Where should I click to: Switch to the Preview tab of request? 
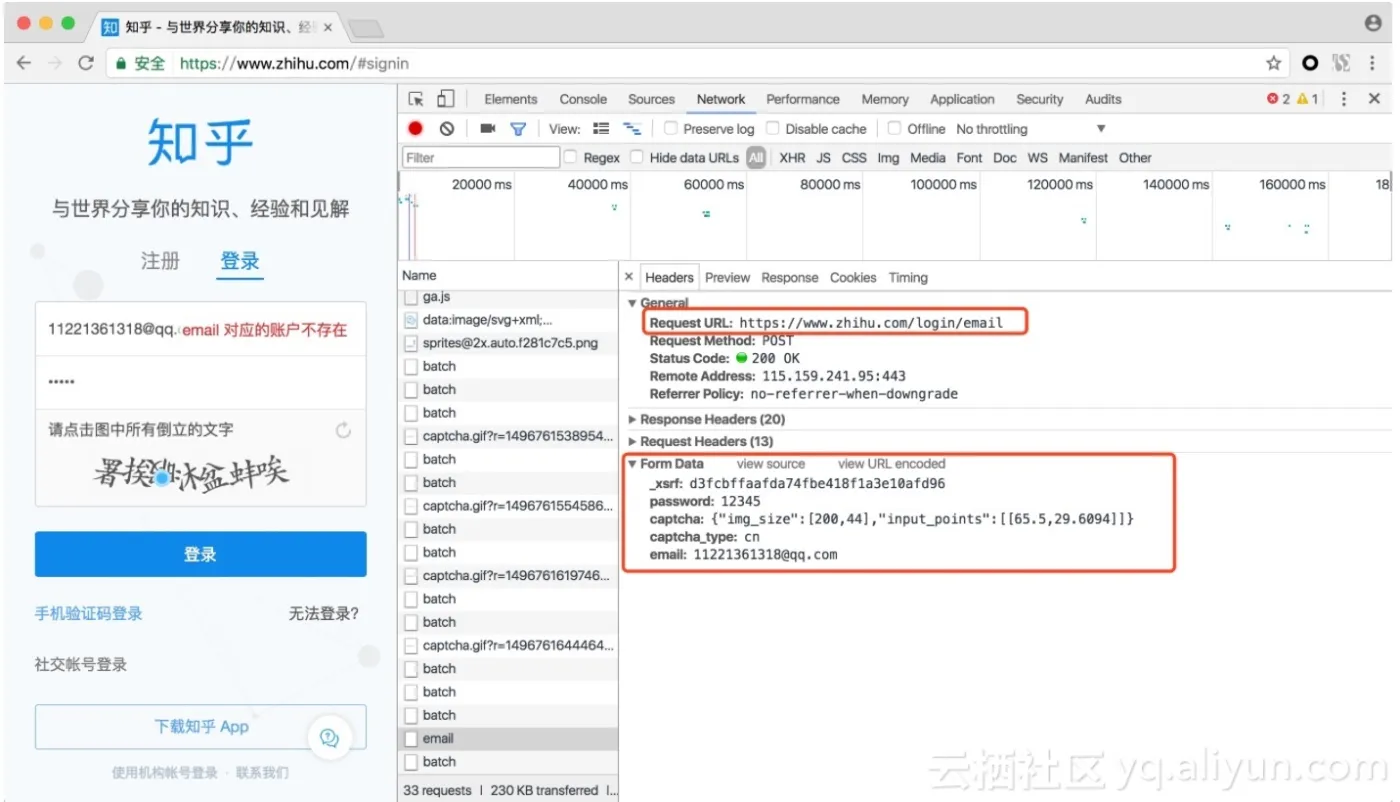pyautogui.click(x=727, y=277)
